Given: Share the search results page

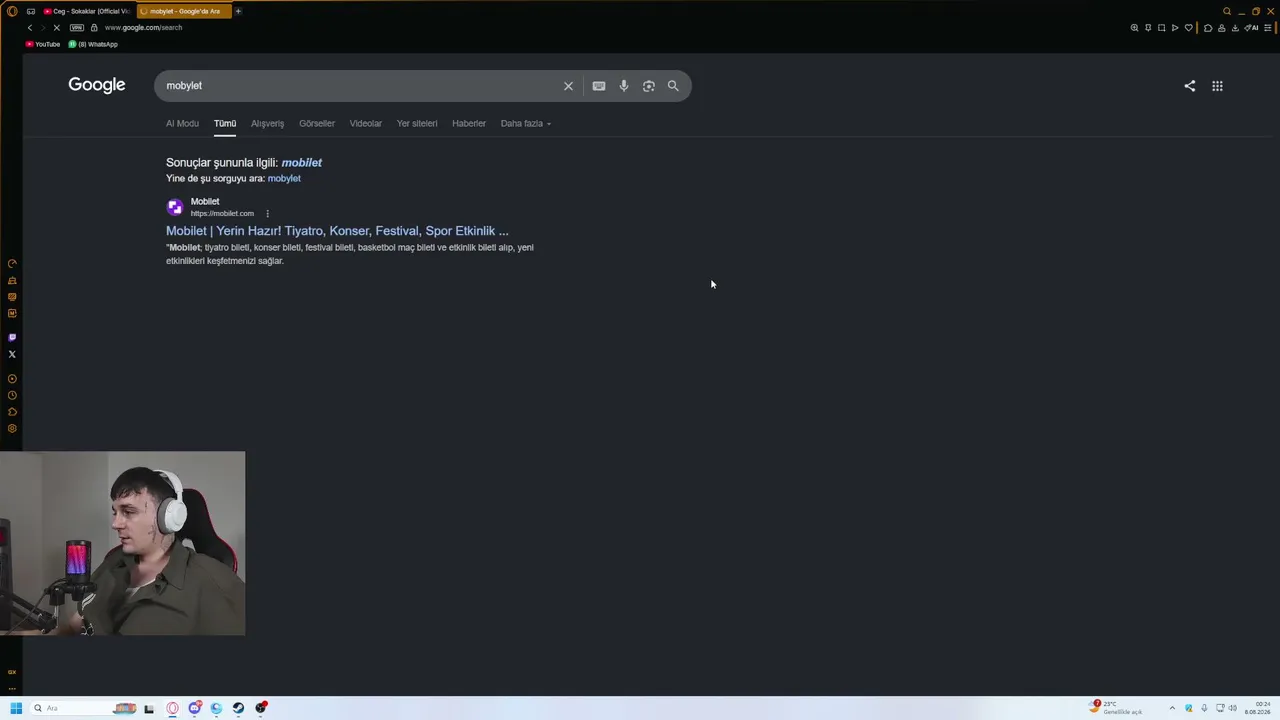Looking at the screenshot, I should (x=1189, y=86).
